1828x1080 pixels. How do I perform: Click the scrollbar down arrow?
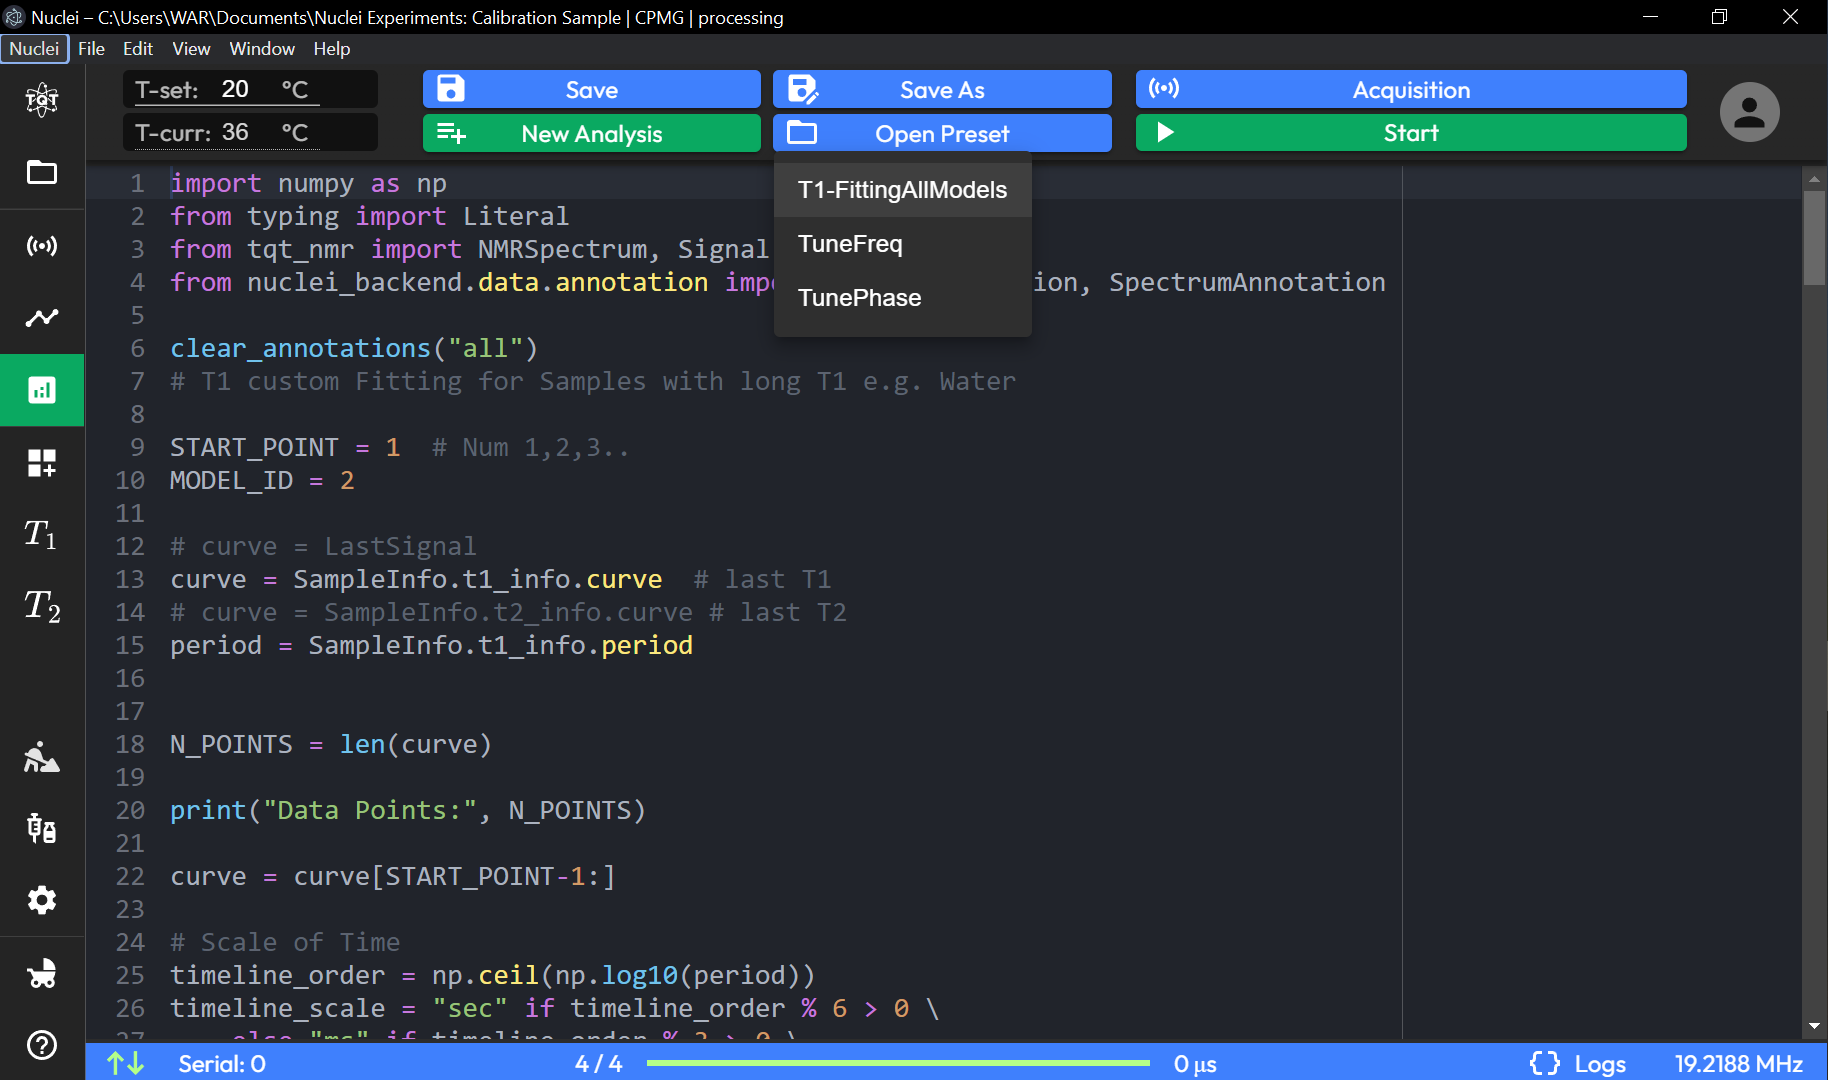click(1814, 1027)
